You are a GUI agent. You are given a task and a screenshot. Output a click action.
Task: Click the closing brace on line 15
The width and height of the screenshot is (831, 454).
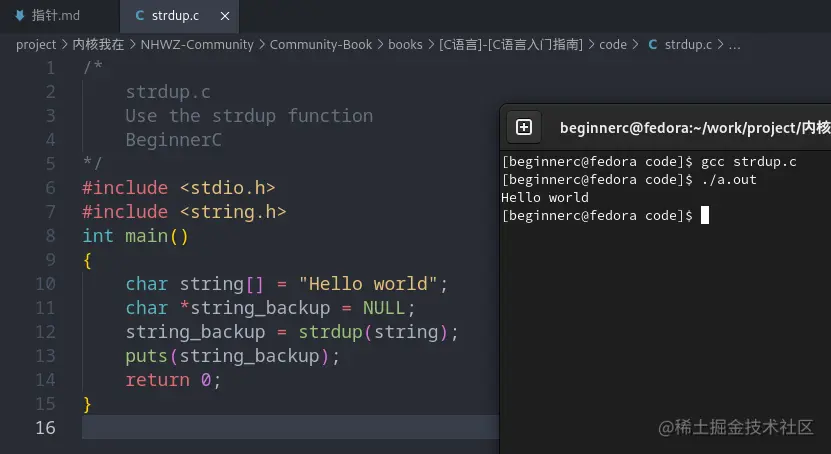[x=87, y=404]
